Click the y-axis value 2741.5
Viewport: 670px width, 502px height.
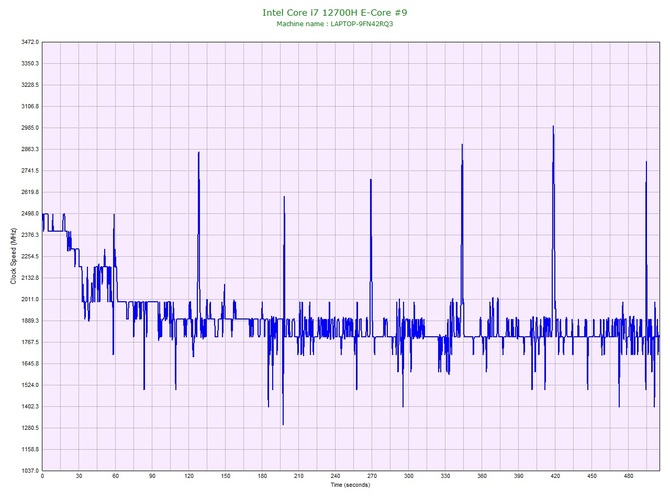(x=30, y=171)
